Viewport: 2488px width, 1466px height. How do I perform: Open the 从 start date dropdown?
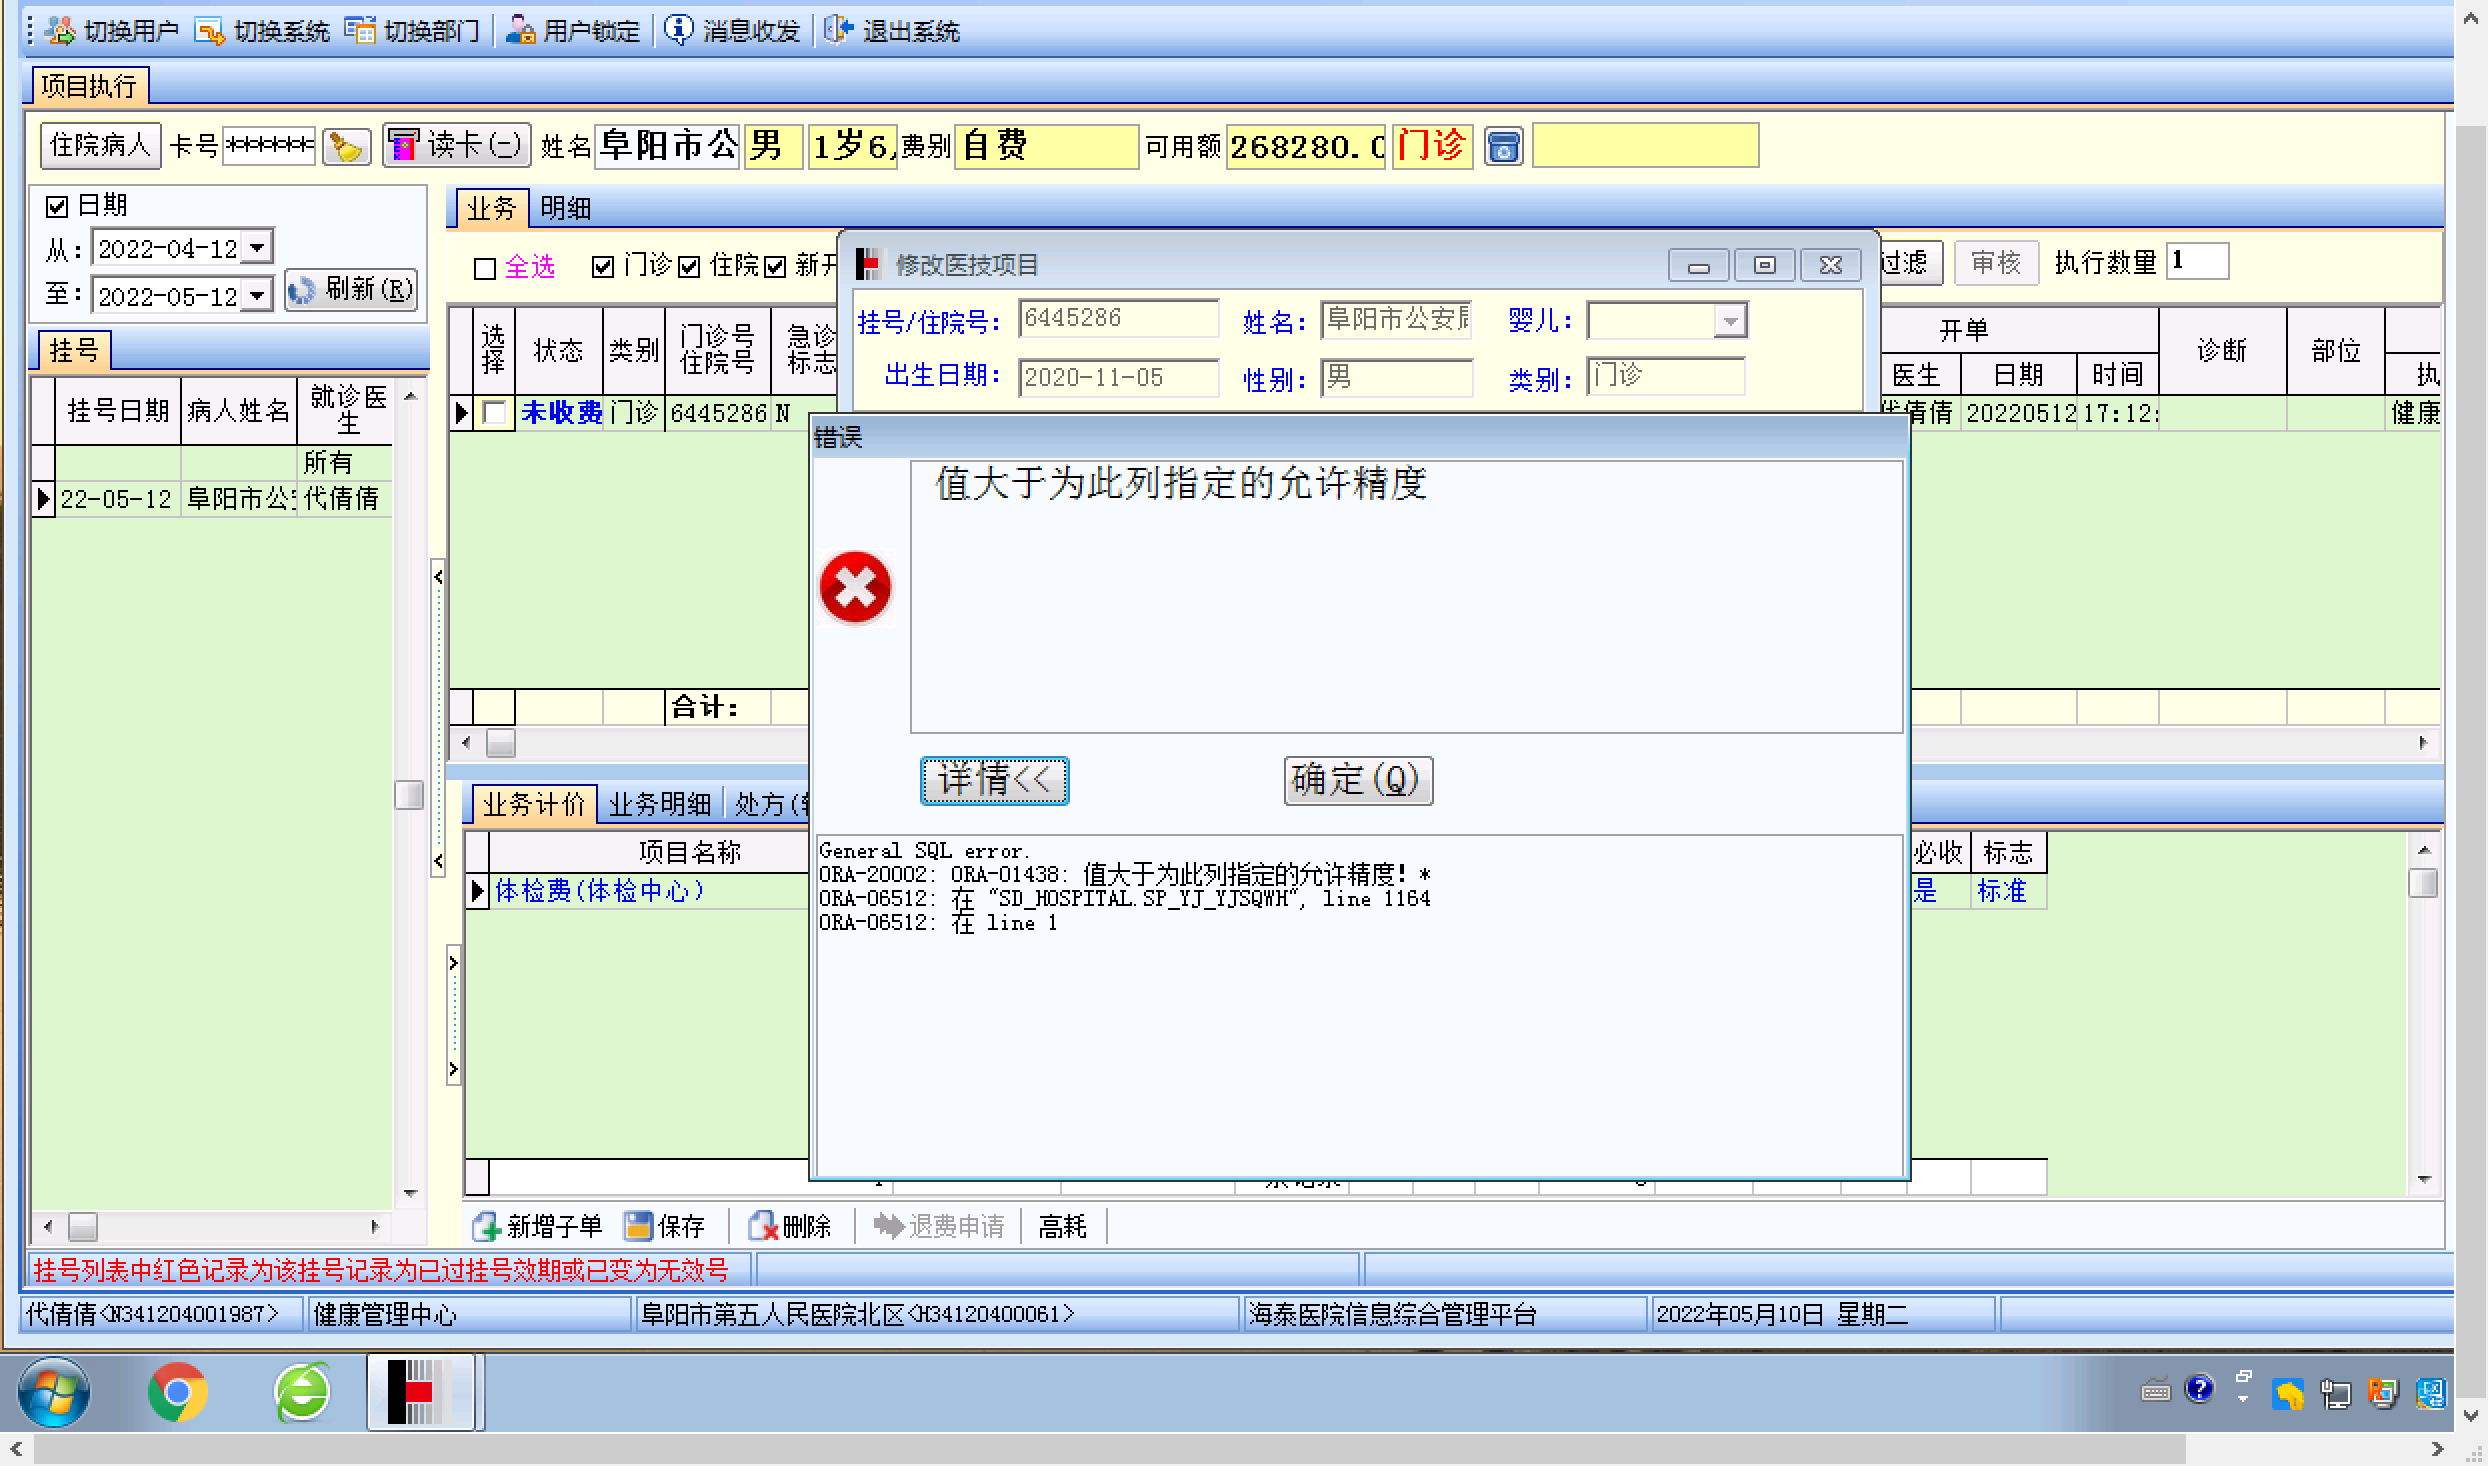(x=258, y=247)
